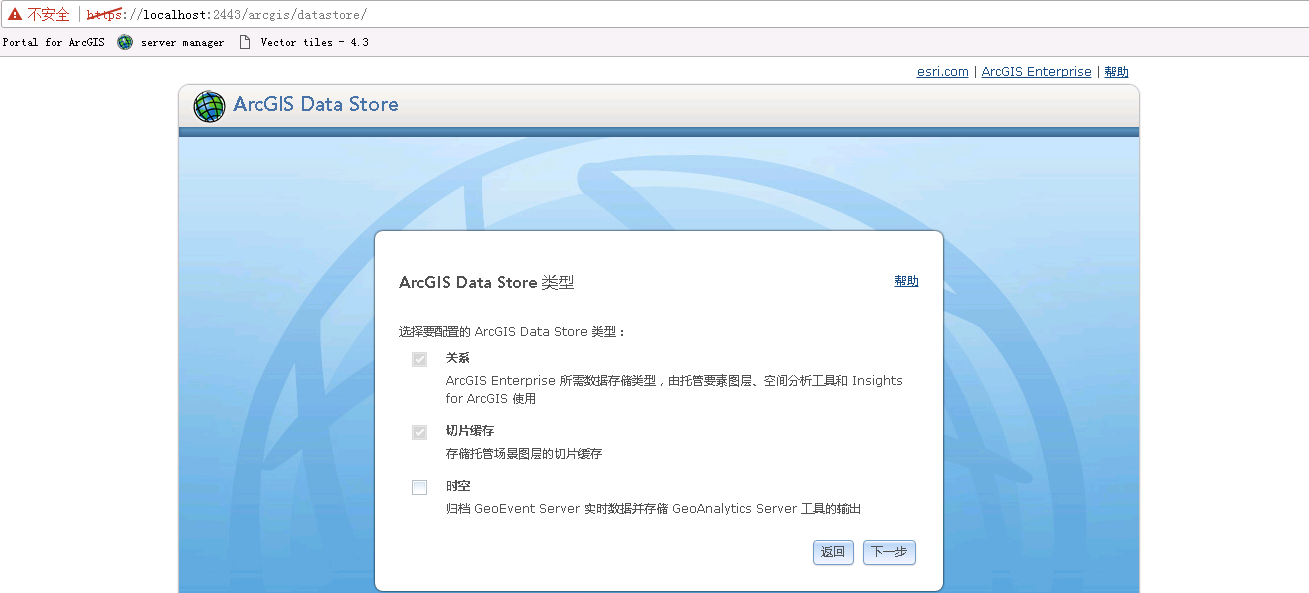Toggle the 切片缓存 tile cache checkbox
Image resolution: width=1309 pixels, height=593 pixels.
click(420, 432)
